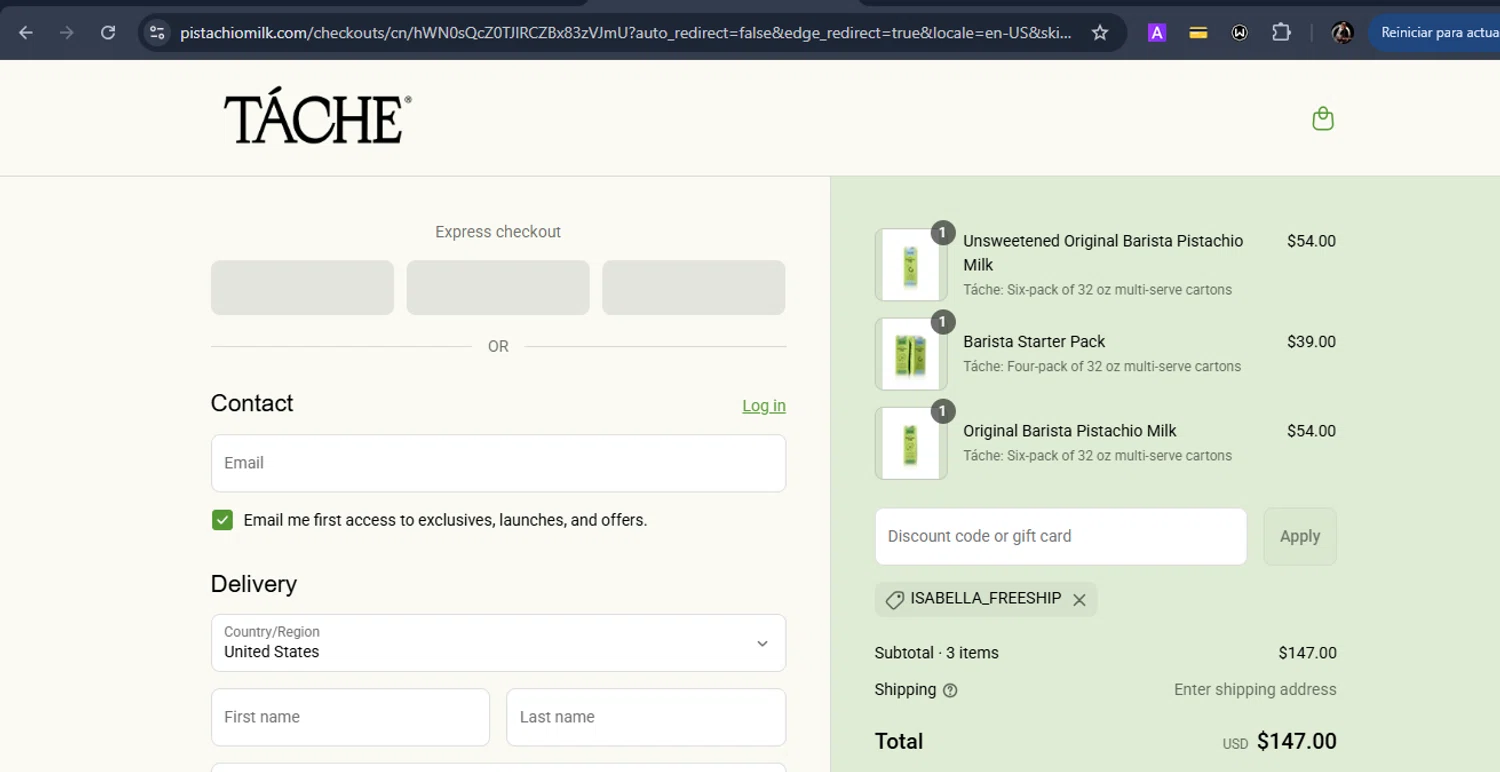1500x772 pixels.
Task: Click the discount tag icon beside ISABELLA_FREESHIP
Action: pos(895,600)
